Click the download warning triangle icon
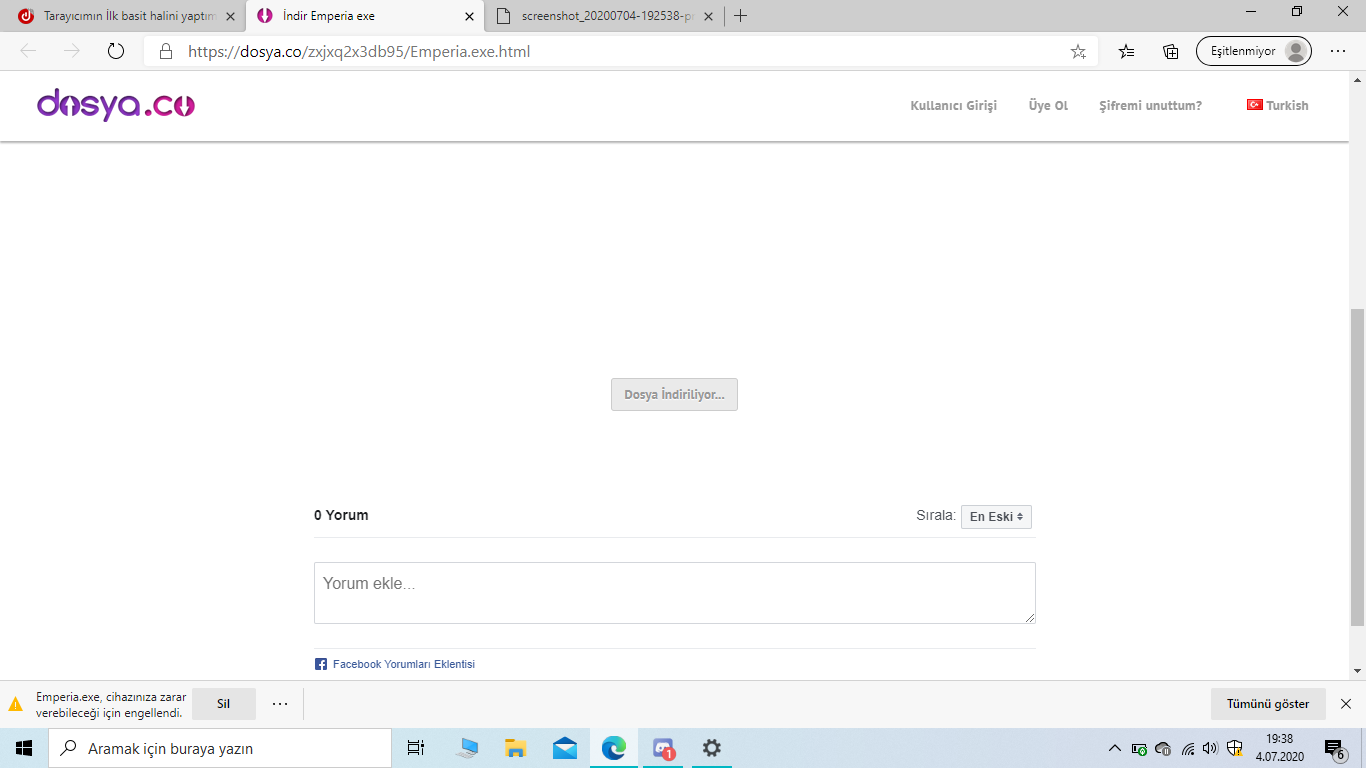Viewport: 1366px width, 768px height. (15, 704)
